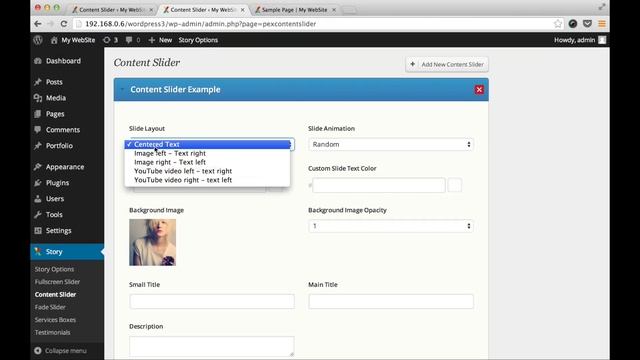Click Add New Content Slider button

[x=447, y=64]
